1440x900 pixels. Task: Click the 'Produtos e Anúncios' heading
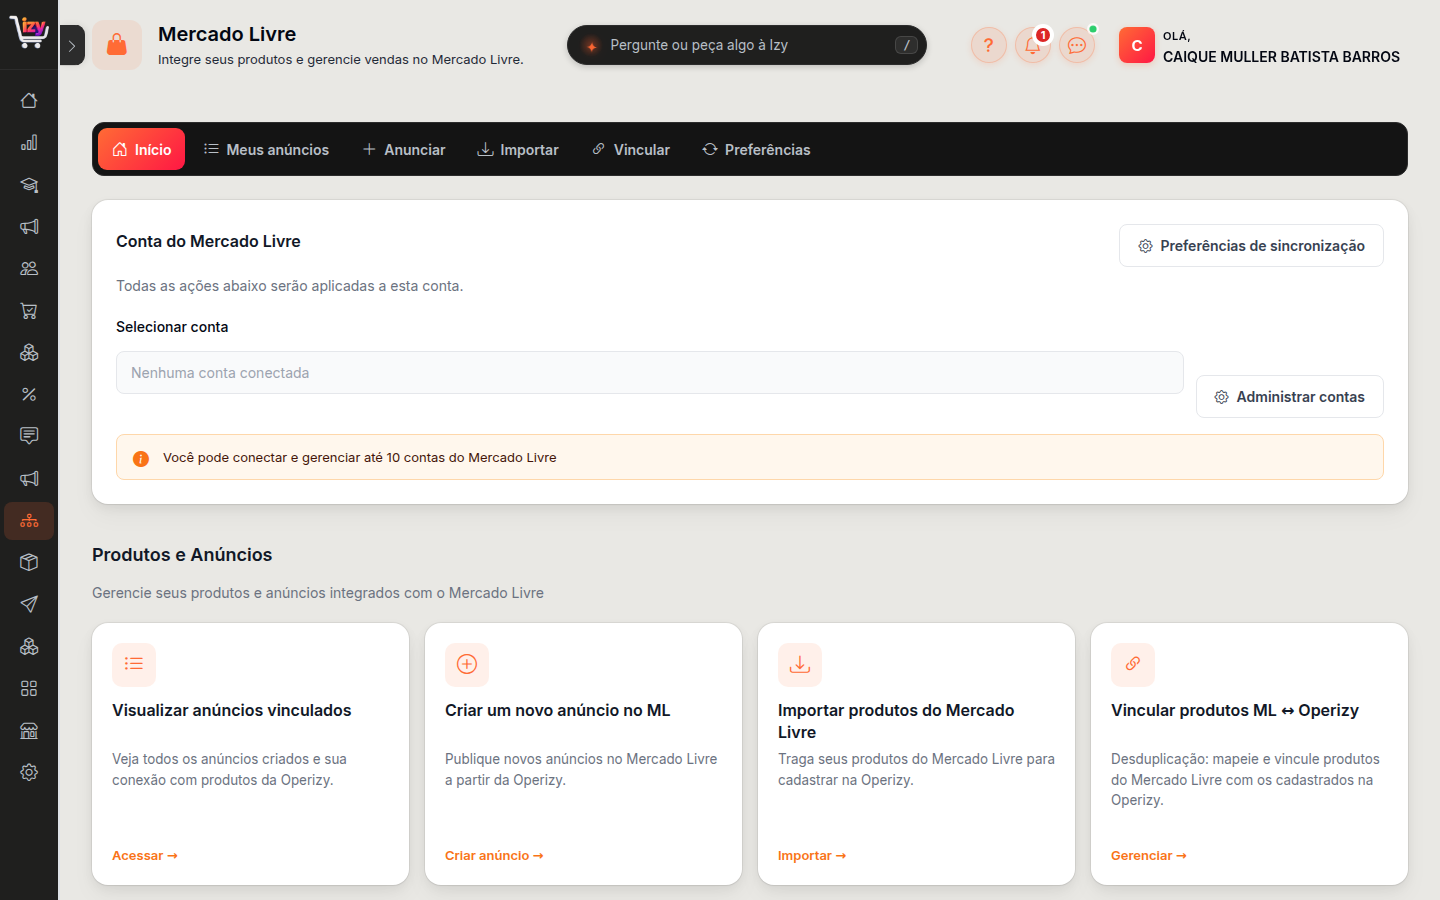coord(182,555)
